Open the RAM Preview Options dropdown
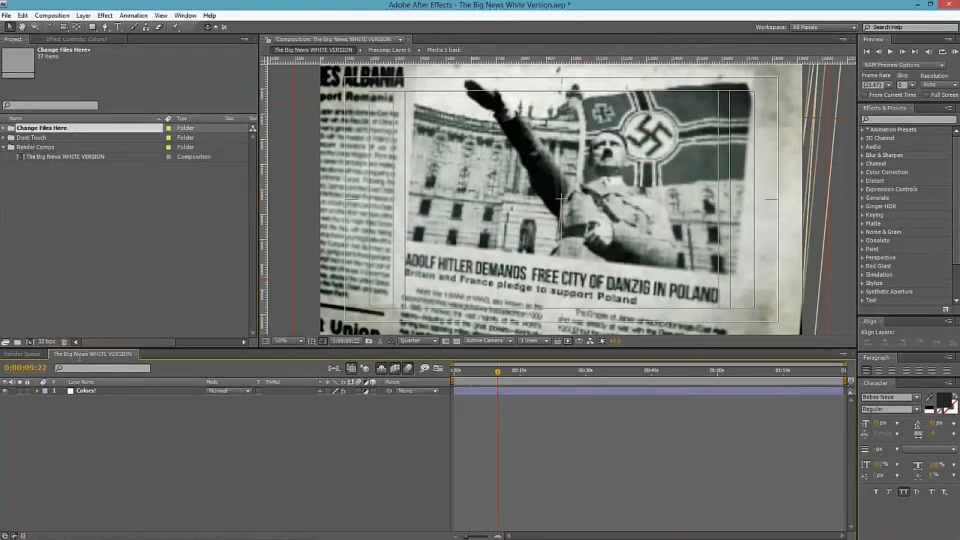Screen dimensions: 960x540 click(x=904, y=65)
